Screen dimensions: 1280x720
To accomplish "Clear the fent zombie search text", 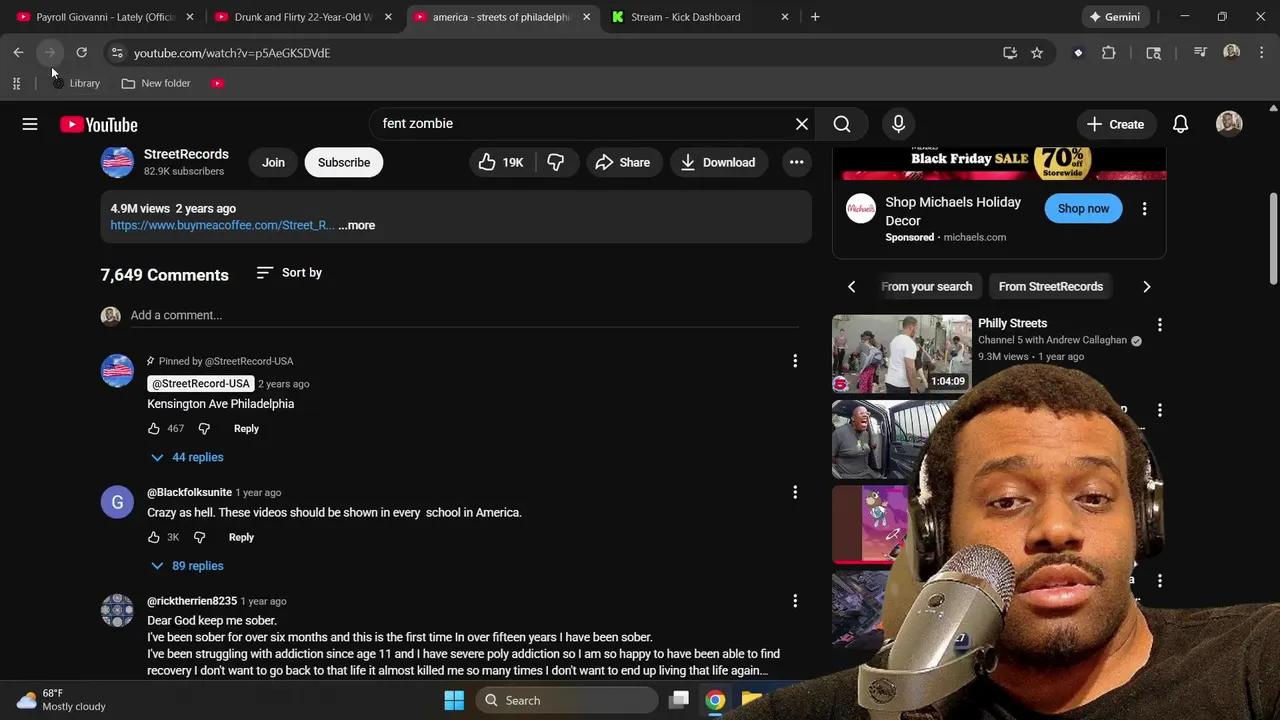I will pos(802,124).
